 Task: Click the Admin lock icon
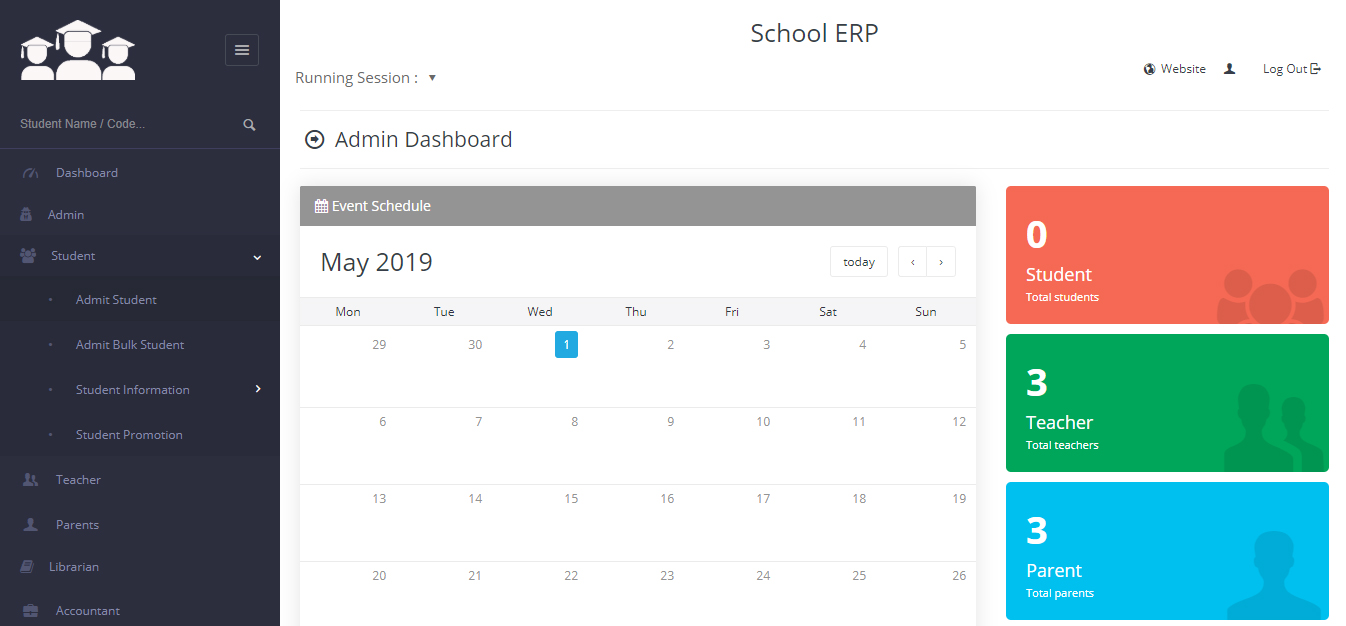point(26,215)
